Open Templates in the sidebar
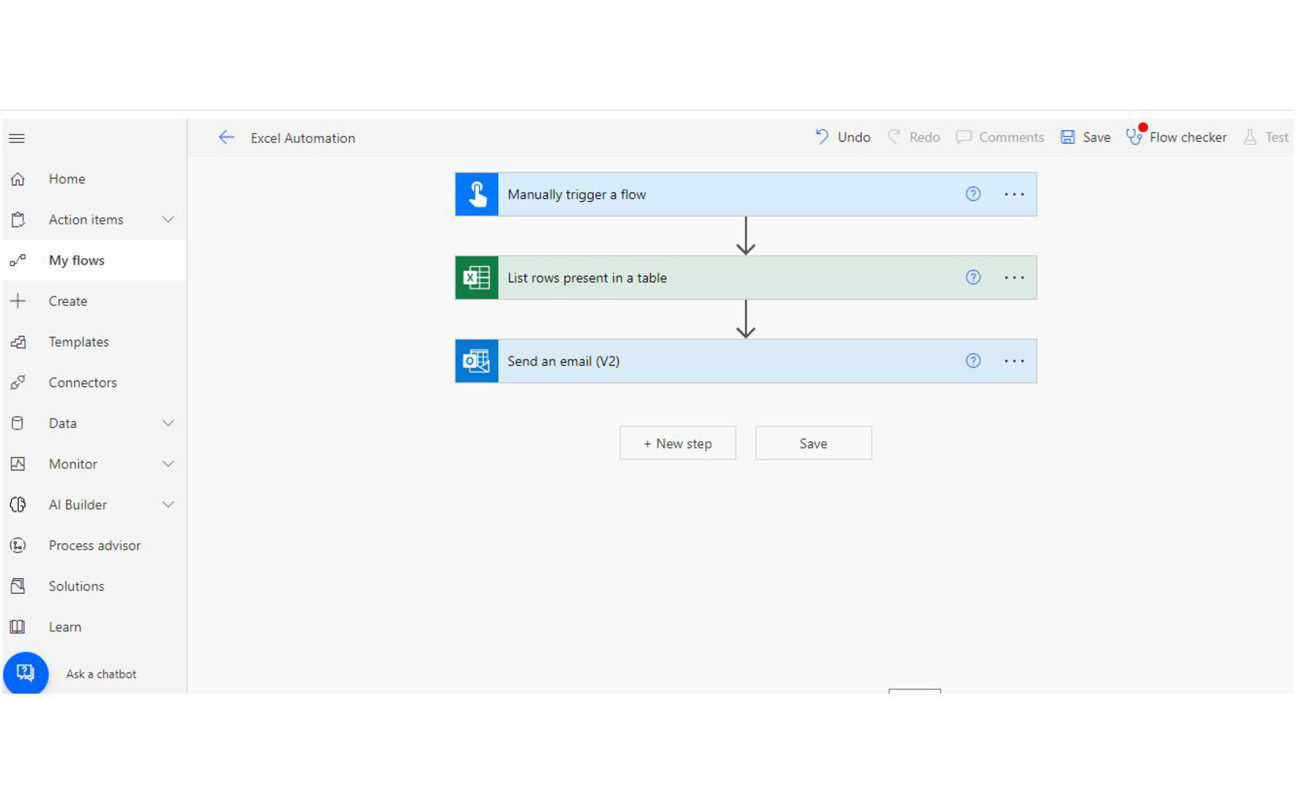 coord(93,342)
